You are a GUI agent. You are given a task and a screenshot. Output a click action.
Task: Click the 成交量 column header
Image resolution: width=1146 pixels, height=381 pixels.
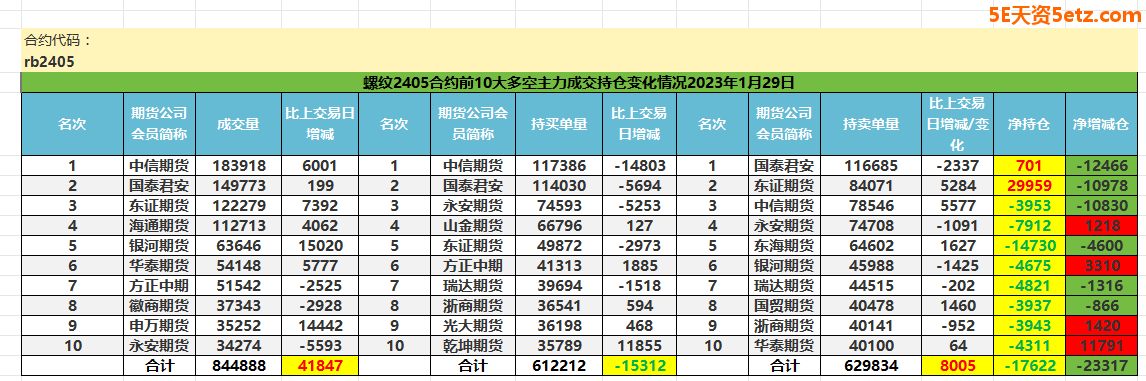[238, 124]
